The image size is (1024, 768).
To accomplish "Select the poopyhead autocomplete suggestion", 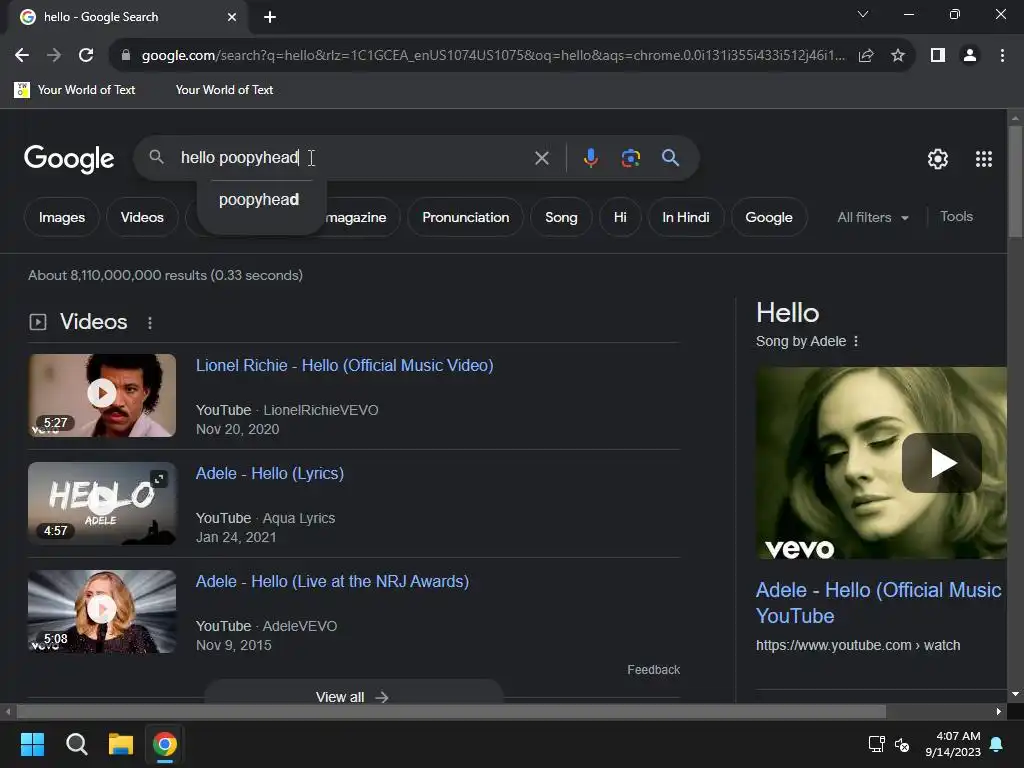I will pyautogui.click(x=259, y=200).
